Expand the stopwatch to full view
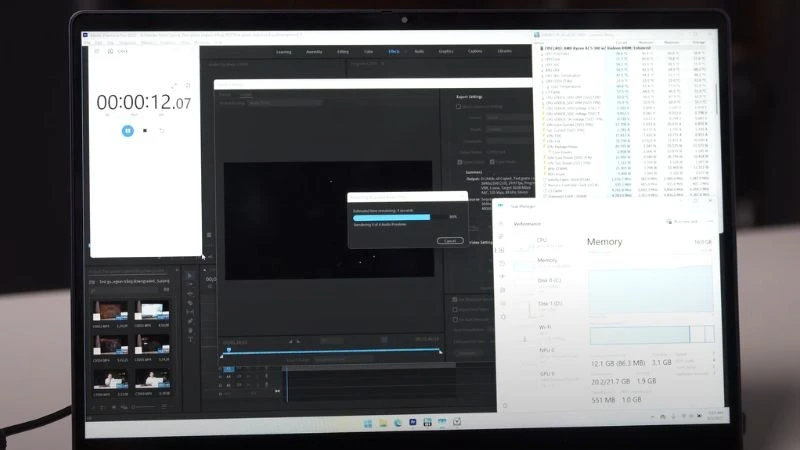 coord(174,86)
